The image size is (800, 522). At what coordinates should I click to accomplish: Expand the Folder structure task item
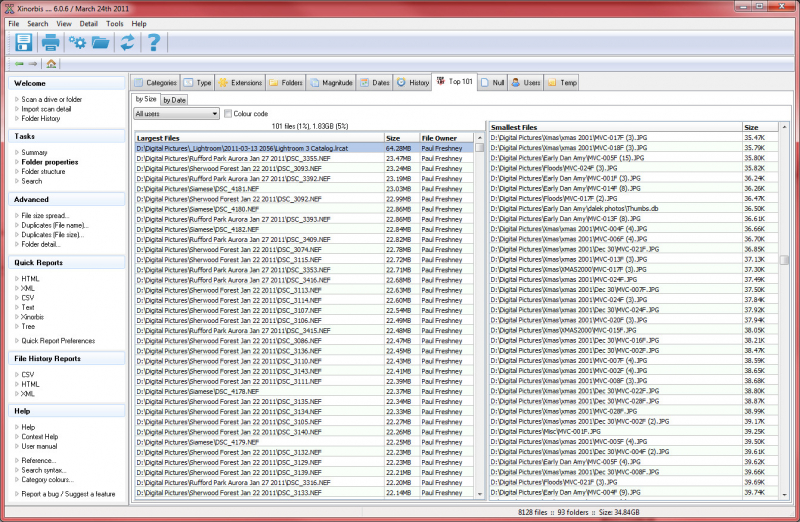coord(43,171)
